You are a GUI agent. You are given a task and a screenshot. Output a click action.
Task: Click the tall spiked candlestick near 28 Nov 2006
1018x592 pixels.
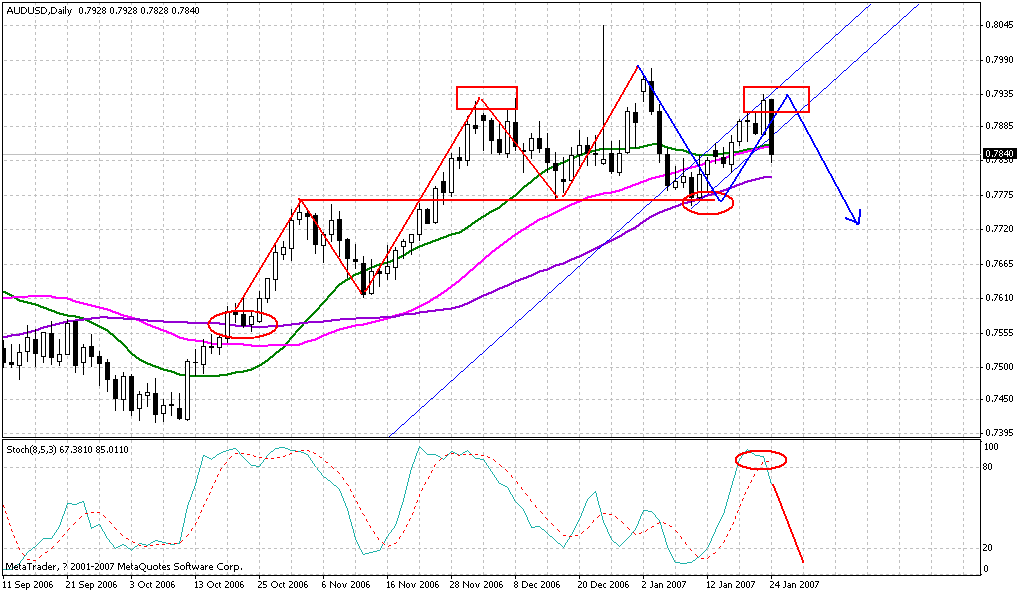[x=603, y=90]
